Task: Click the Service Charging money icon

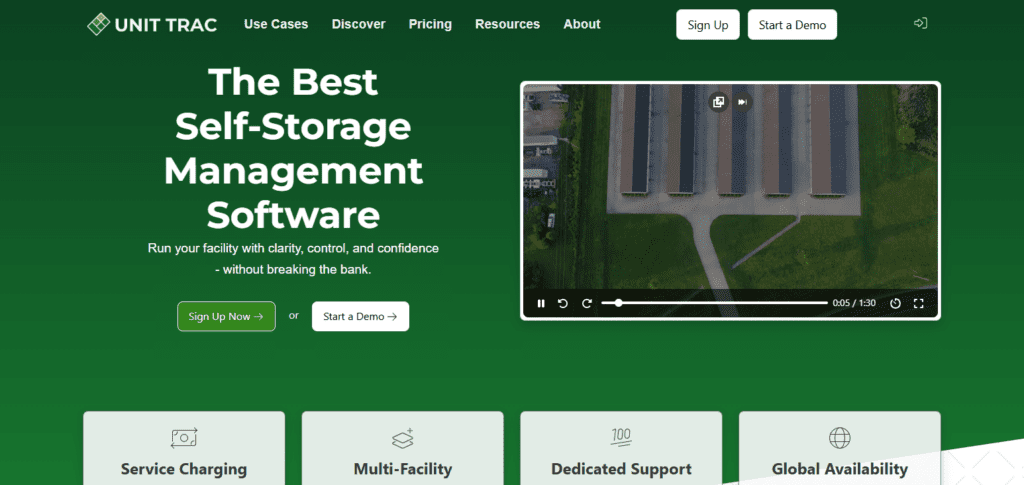Action: coord(184,437)
